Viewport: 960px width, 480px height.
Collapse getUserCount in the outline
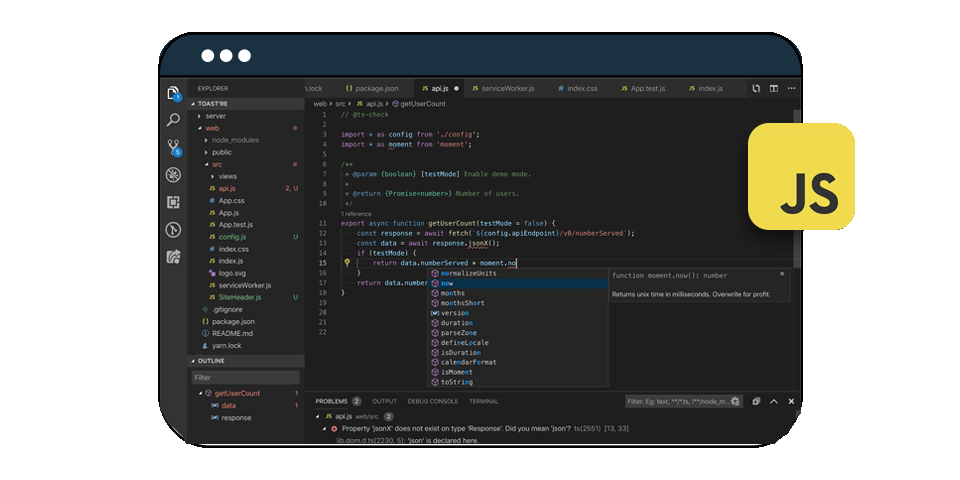200,393
